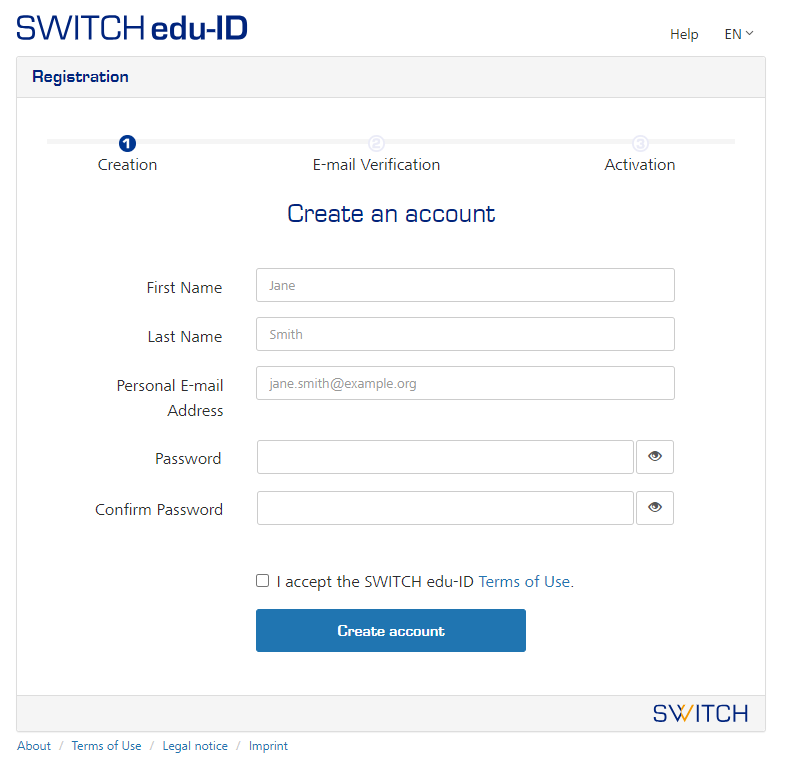Click into the Confirm Password field

(x=445, y=508)
